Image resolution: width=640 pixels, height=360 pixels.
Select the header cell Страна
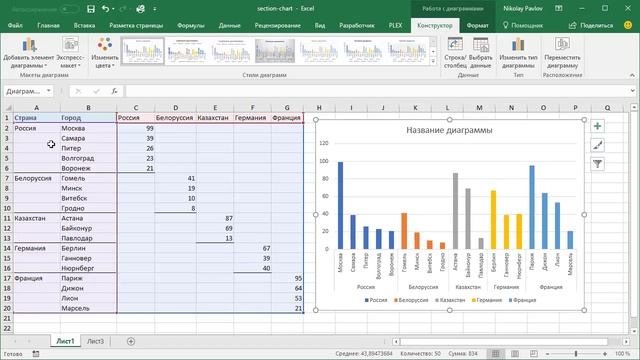[37, 118]
